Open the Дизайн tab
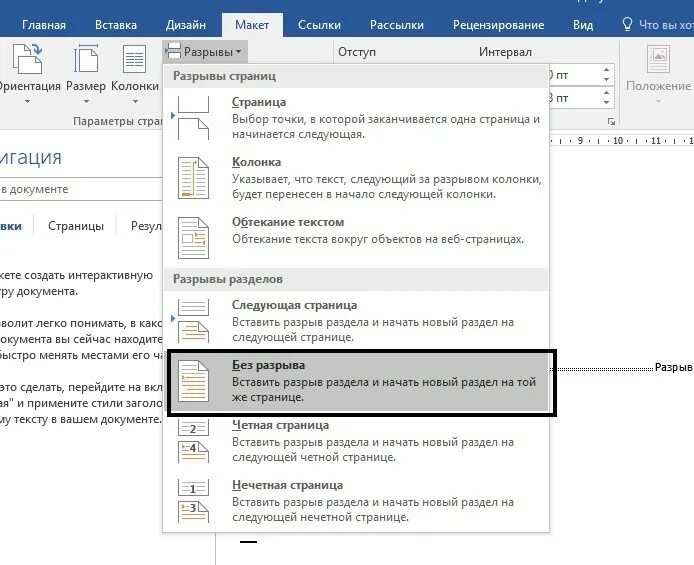Image resolution: width=694 pixels, height=565 pixels. click(186, 25)
